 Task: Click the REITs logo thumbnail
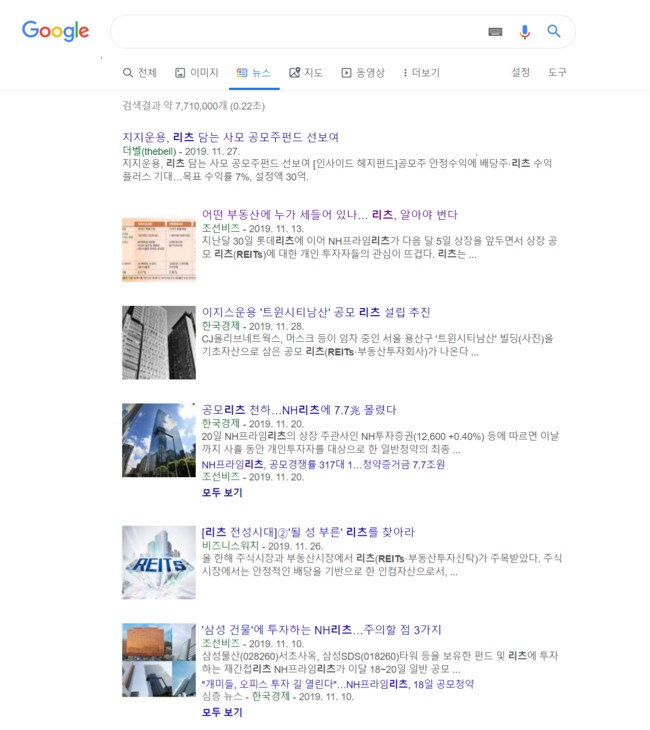click(159, 562)
